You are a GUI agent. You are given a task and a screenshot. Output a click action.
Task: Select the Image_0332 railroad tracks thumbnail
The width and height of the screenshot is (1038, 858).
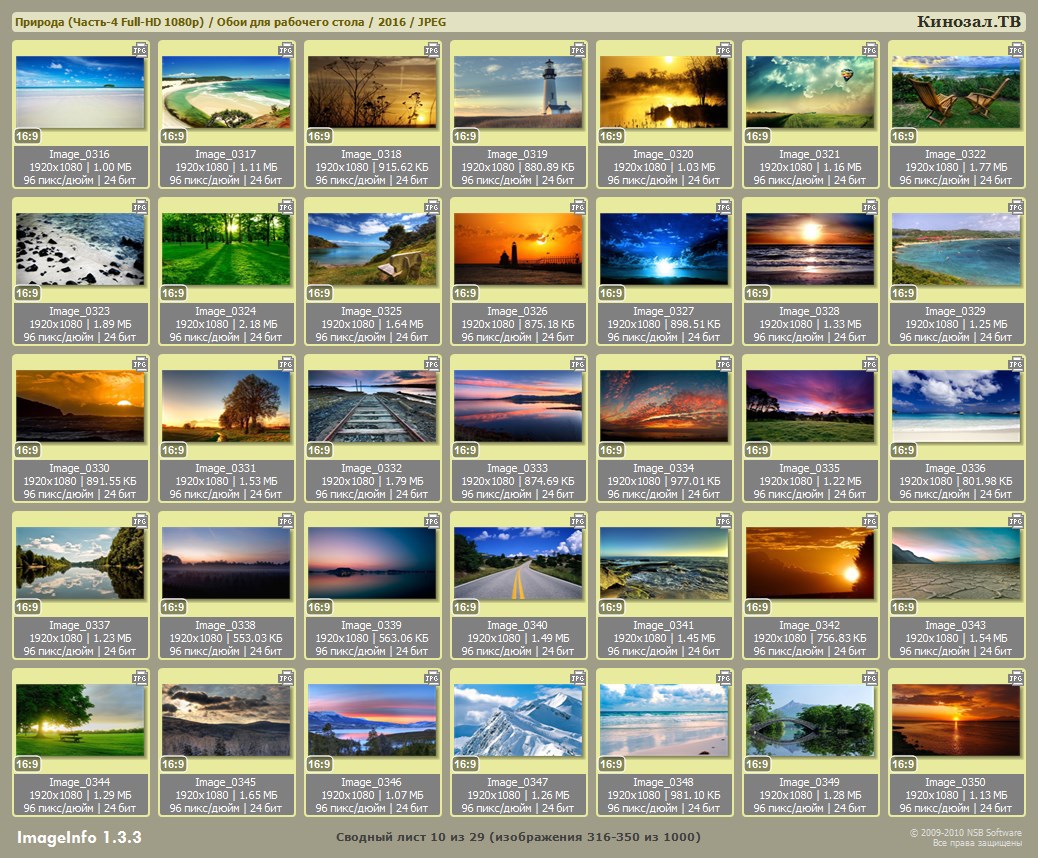(372, 406)
